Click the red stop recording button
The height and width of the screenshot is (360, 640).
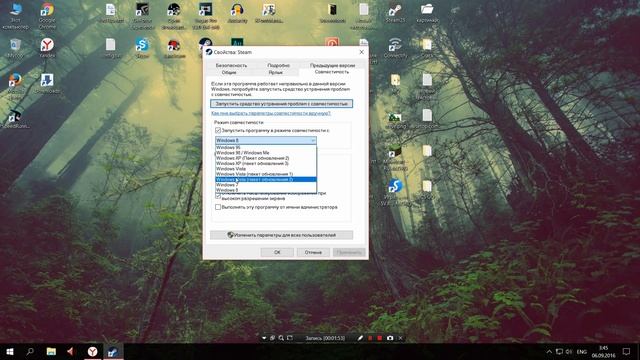(380, 338)
